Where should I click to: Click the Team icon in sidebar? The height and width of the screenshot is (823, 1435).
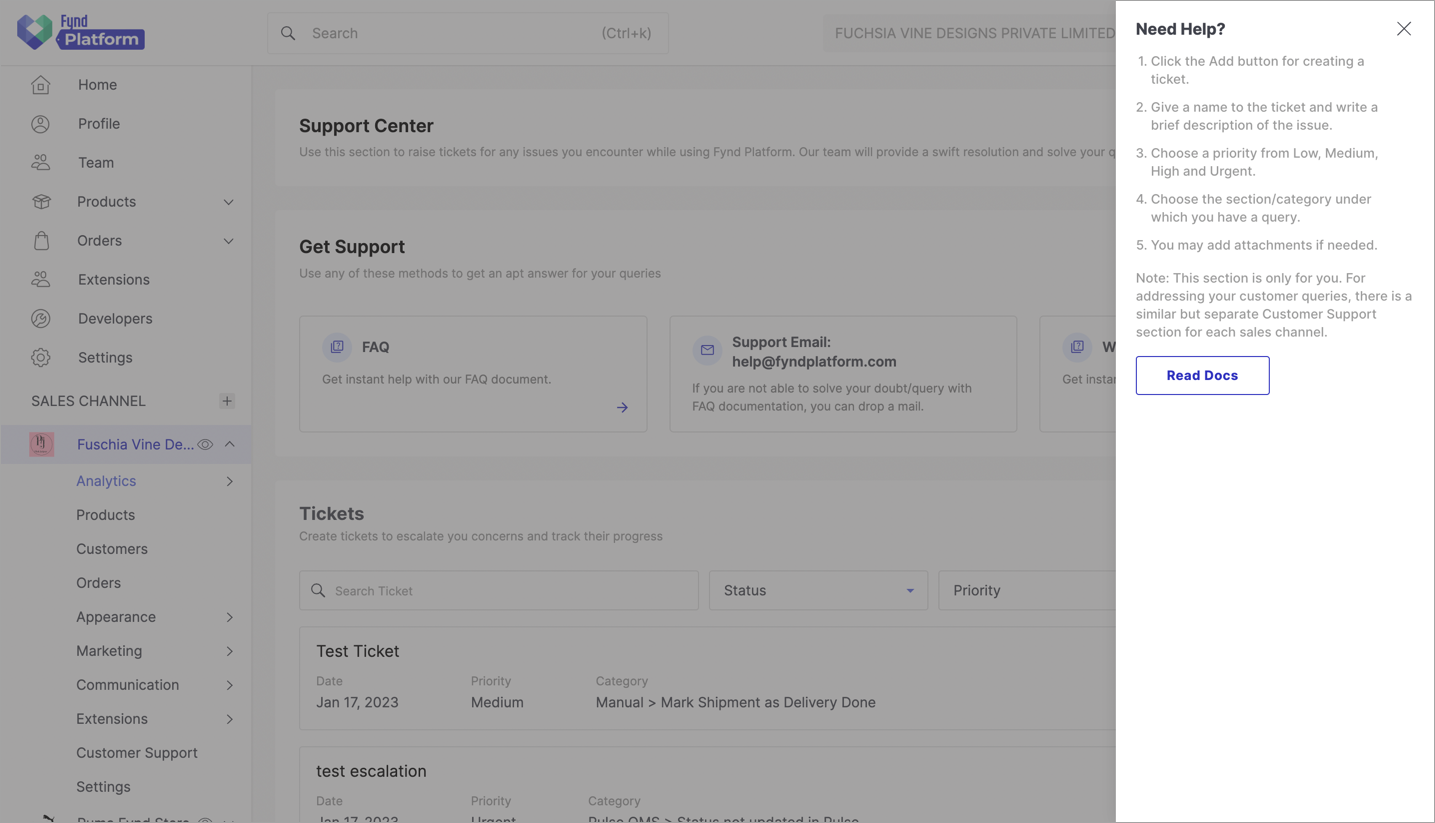(x=41, y=163)
